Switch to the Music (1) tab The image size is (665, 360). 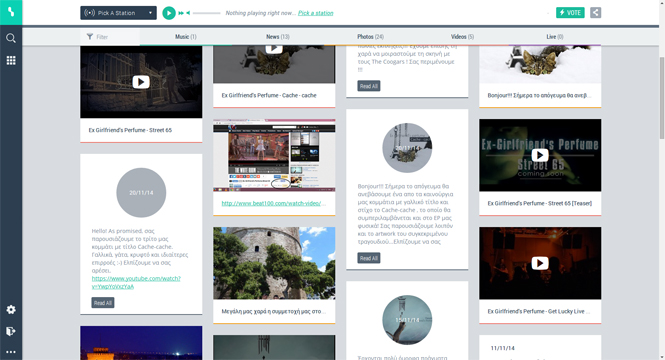coord(186,37)
